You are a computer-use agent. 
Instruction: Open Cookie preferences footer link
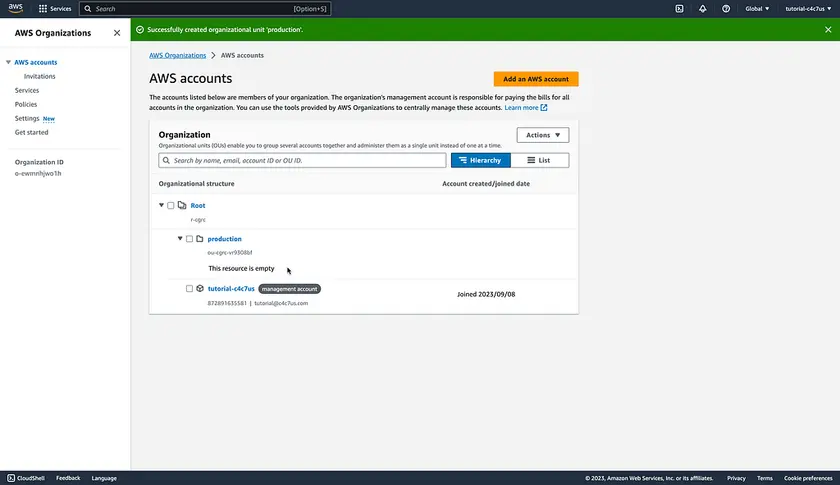click(808, 478)
